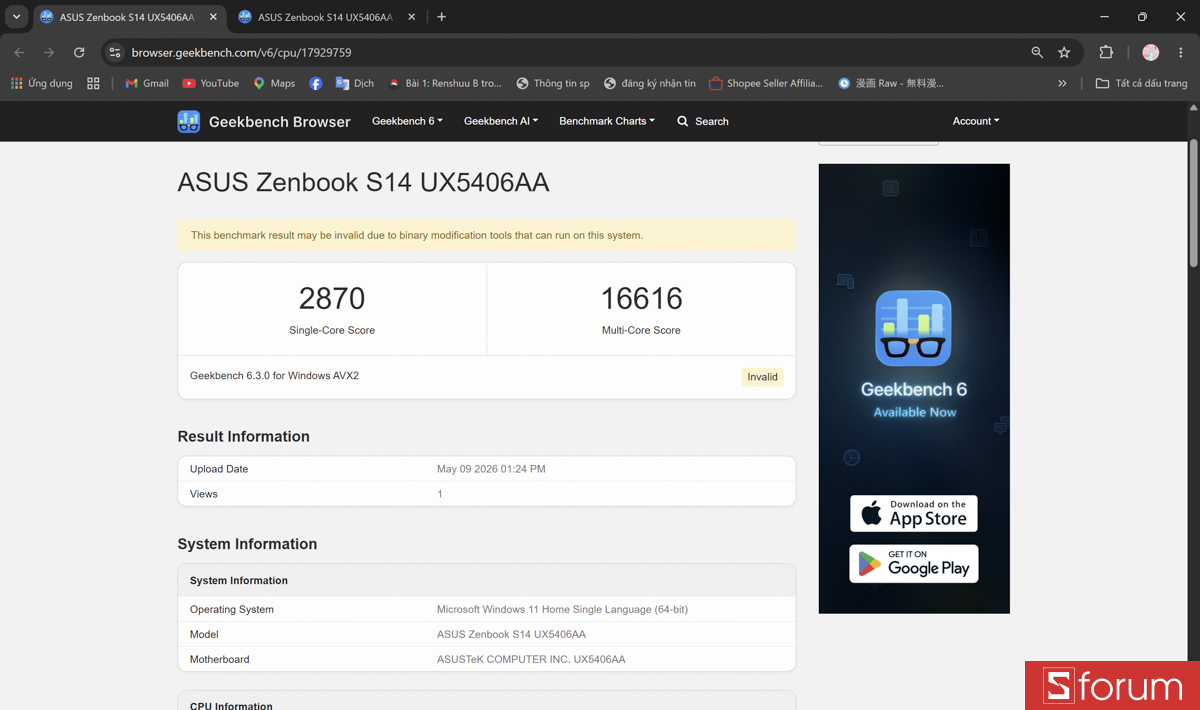This screenshot has width=1200, height=710.
Task: Click the Microsoft Windows 11 Home operating system value
Action: [x=562, y=609]
